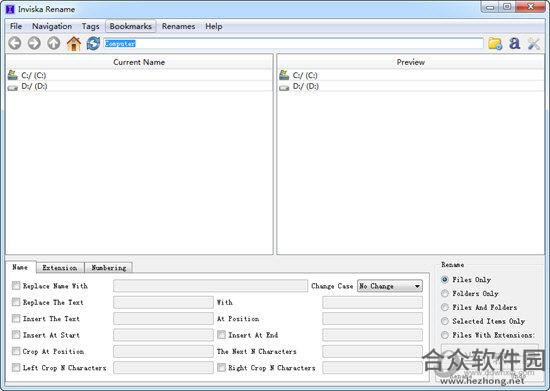Image resolution: width=550 pixels, height=391 pixels.
Task: Open the File menu
Action: 16,26
